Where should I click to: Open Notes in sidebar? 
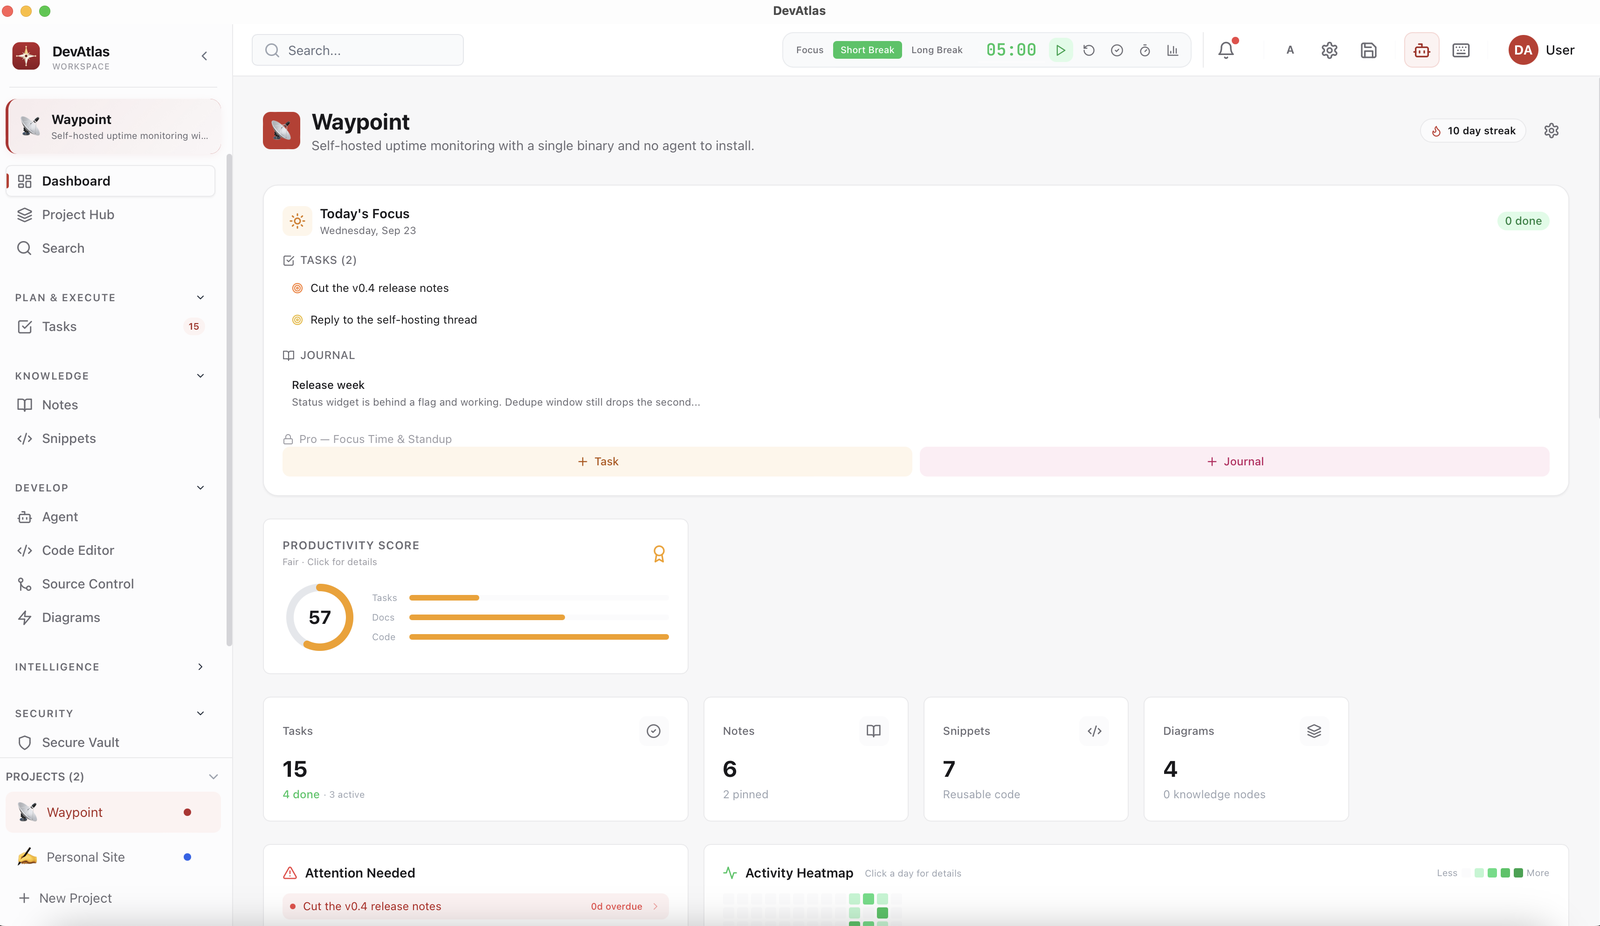tap(110, 405)
